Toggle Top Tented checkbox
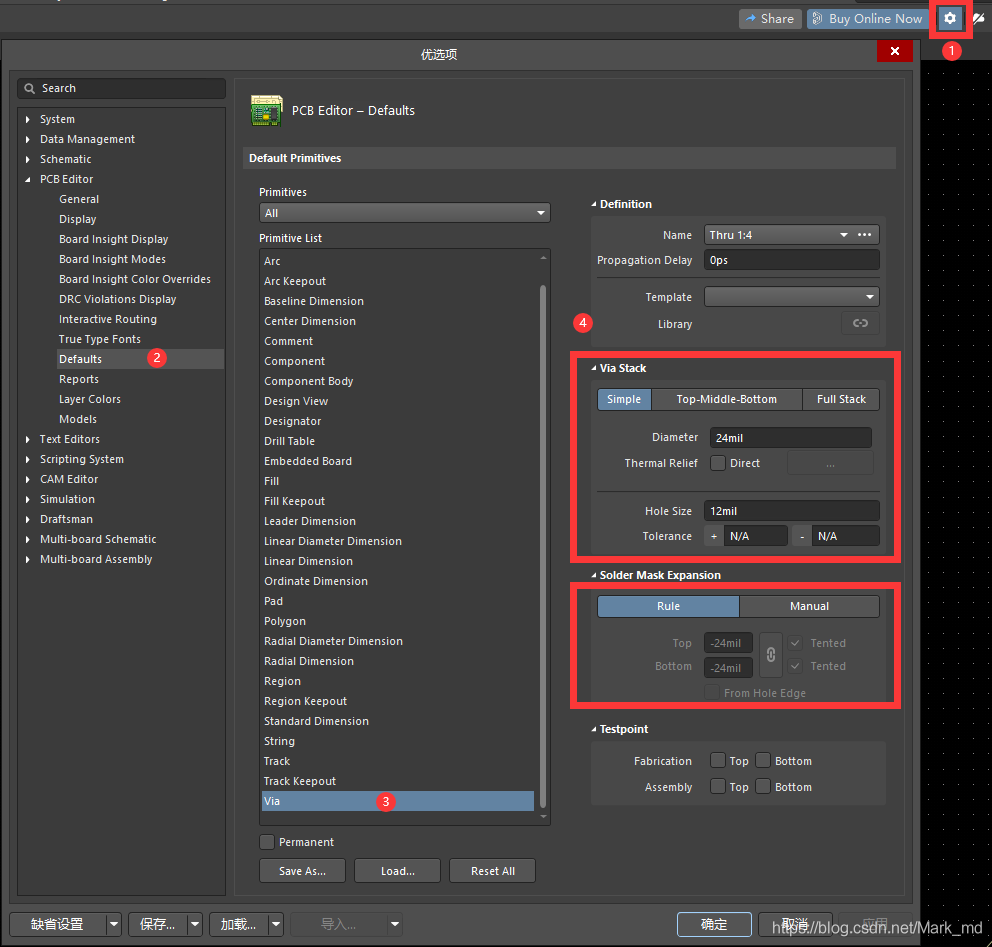992x947 pixels. 795,643
